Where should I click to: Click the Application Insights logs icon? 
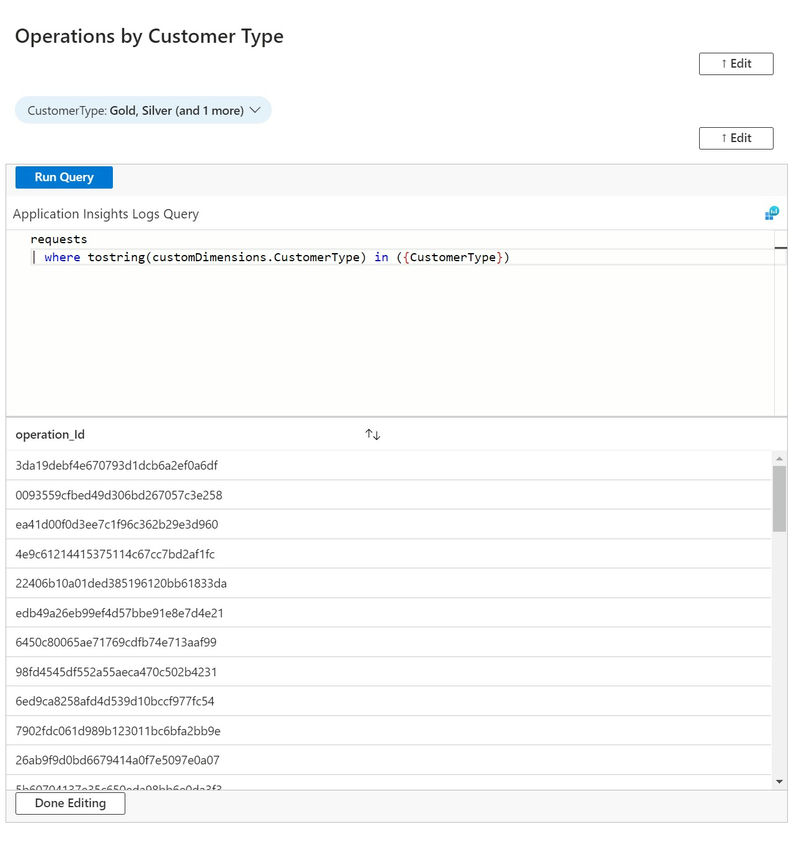pyautogui.click(x=770, y=213)
